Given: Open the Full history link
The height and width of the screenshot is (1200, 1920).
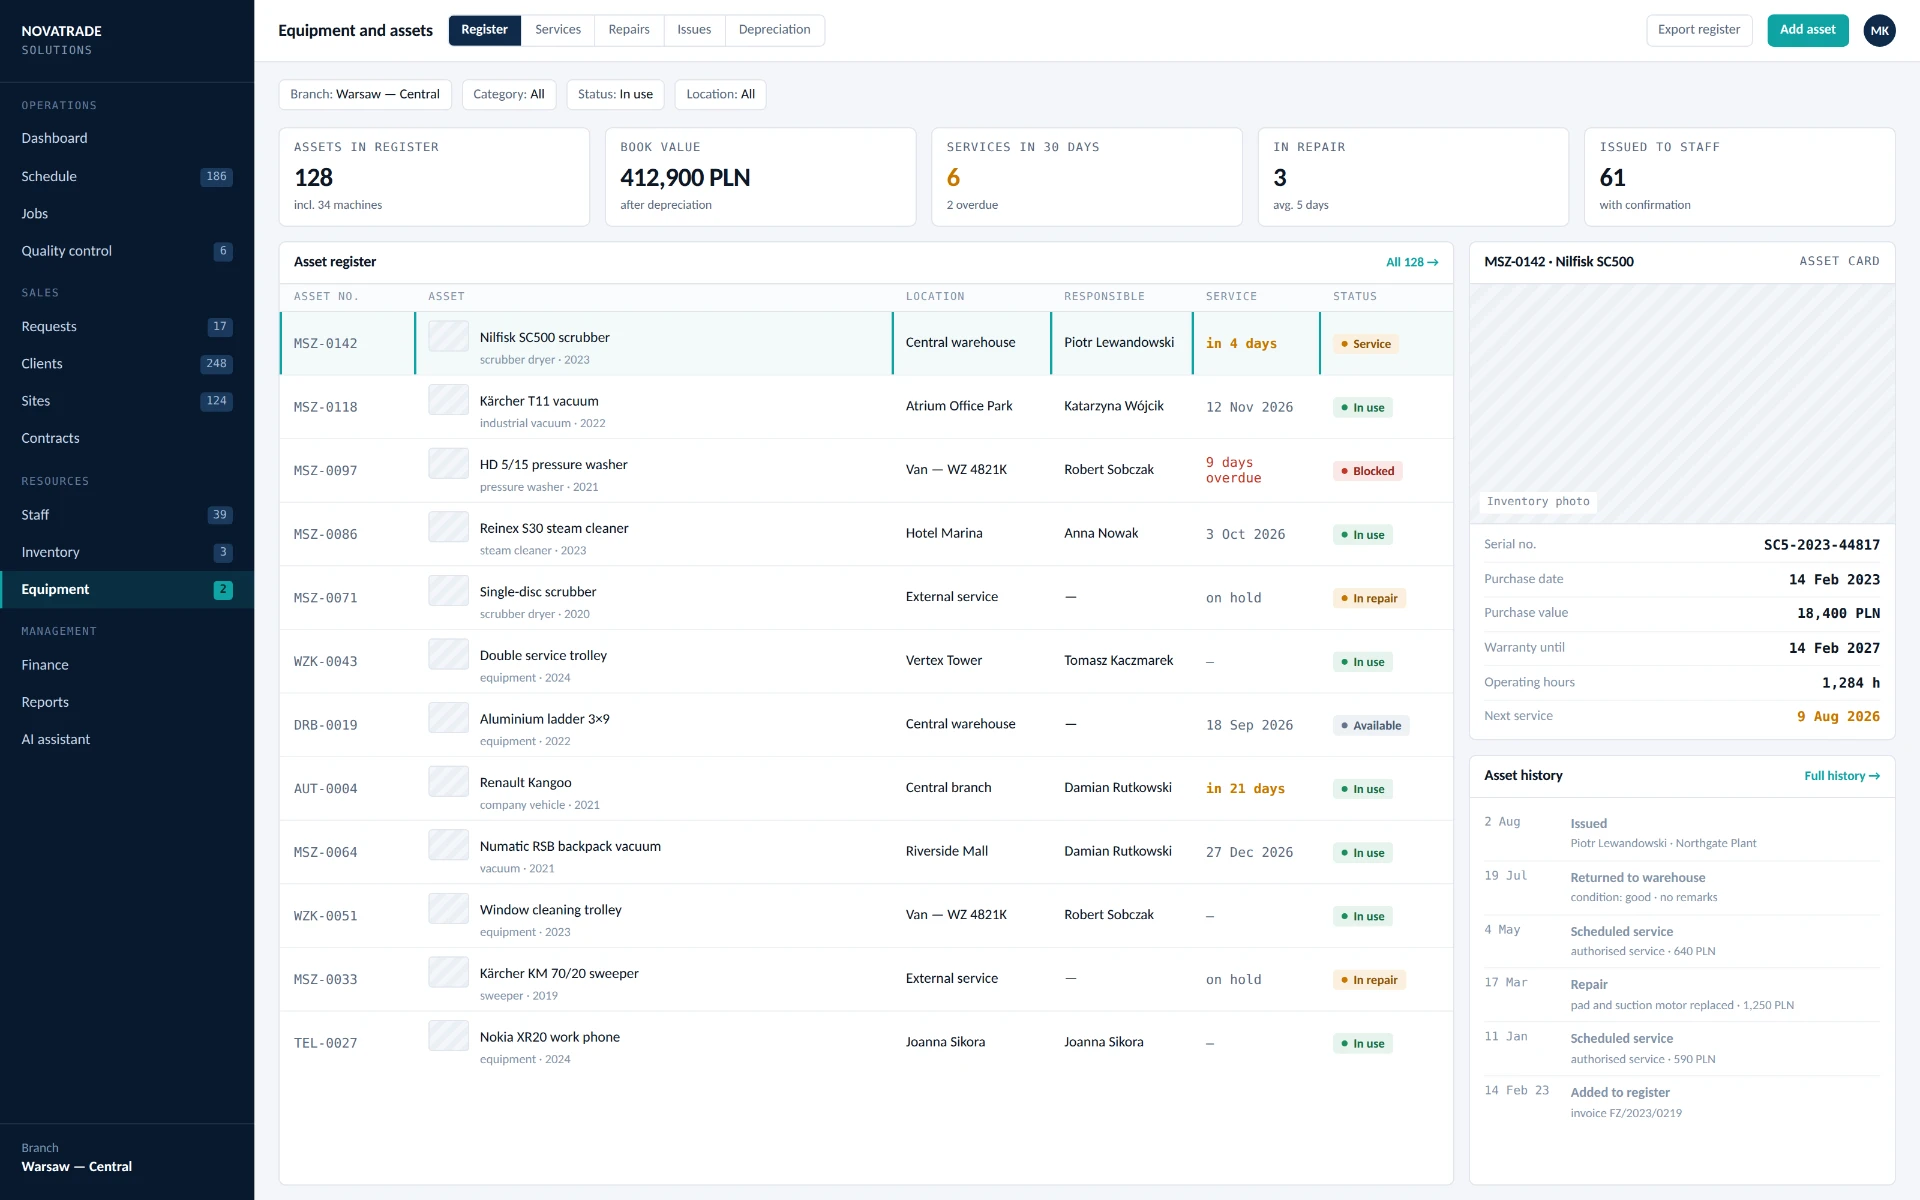Looking at the screenshot, I should pyautogui.click(x=1842, y=776).
